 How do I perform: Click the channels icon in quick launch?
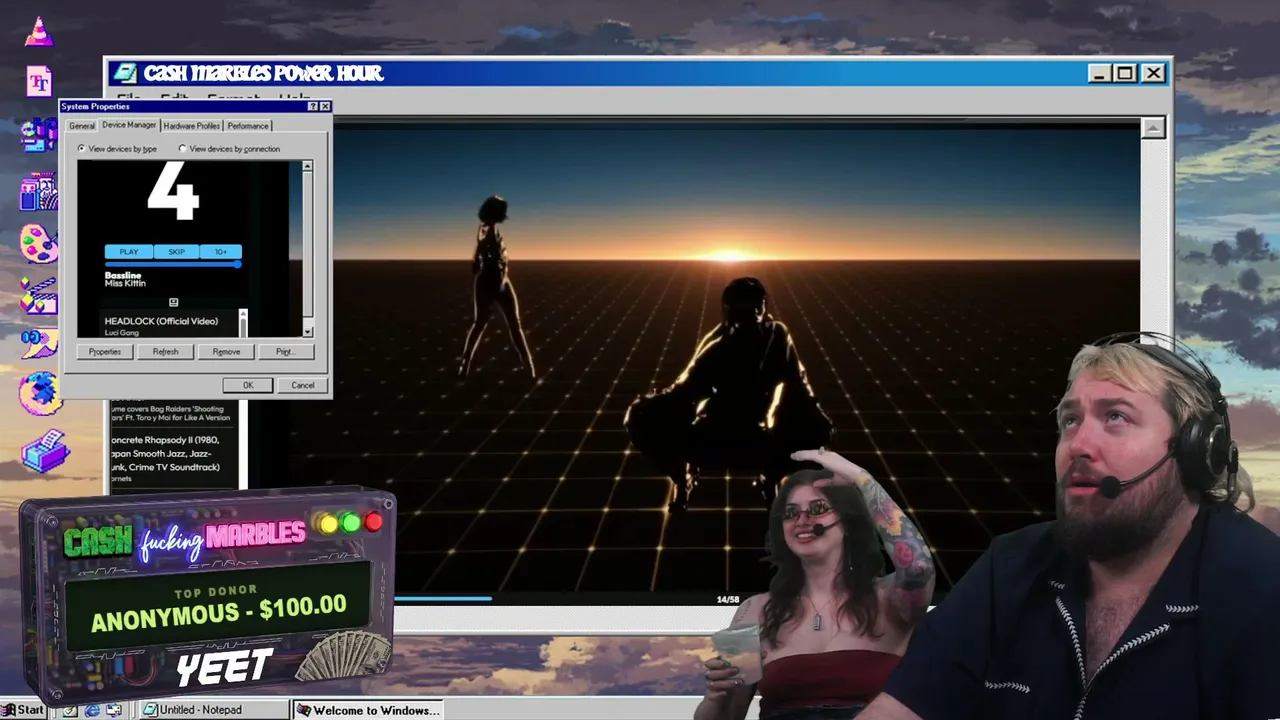[114, 710]
